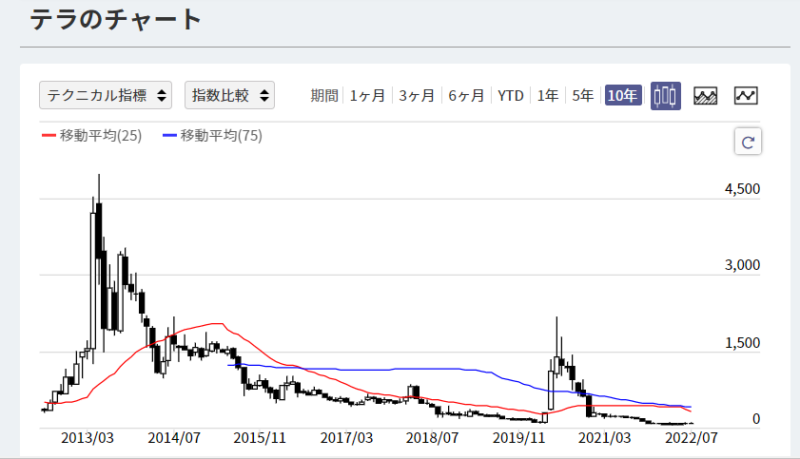Click the chart reload icon
The height and width of the screenshot is (459, 800).
click(748, 142)
